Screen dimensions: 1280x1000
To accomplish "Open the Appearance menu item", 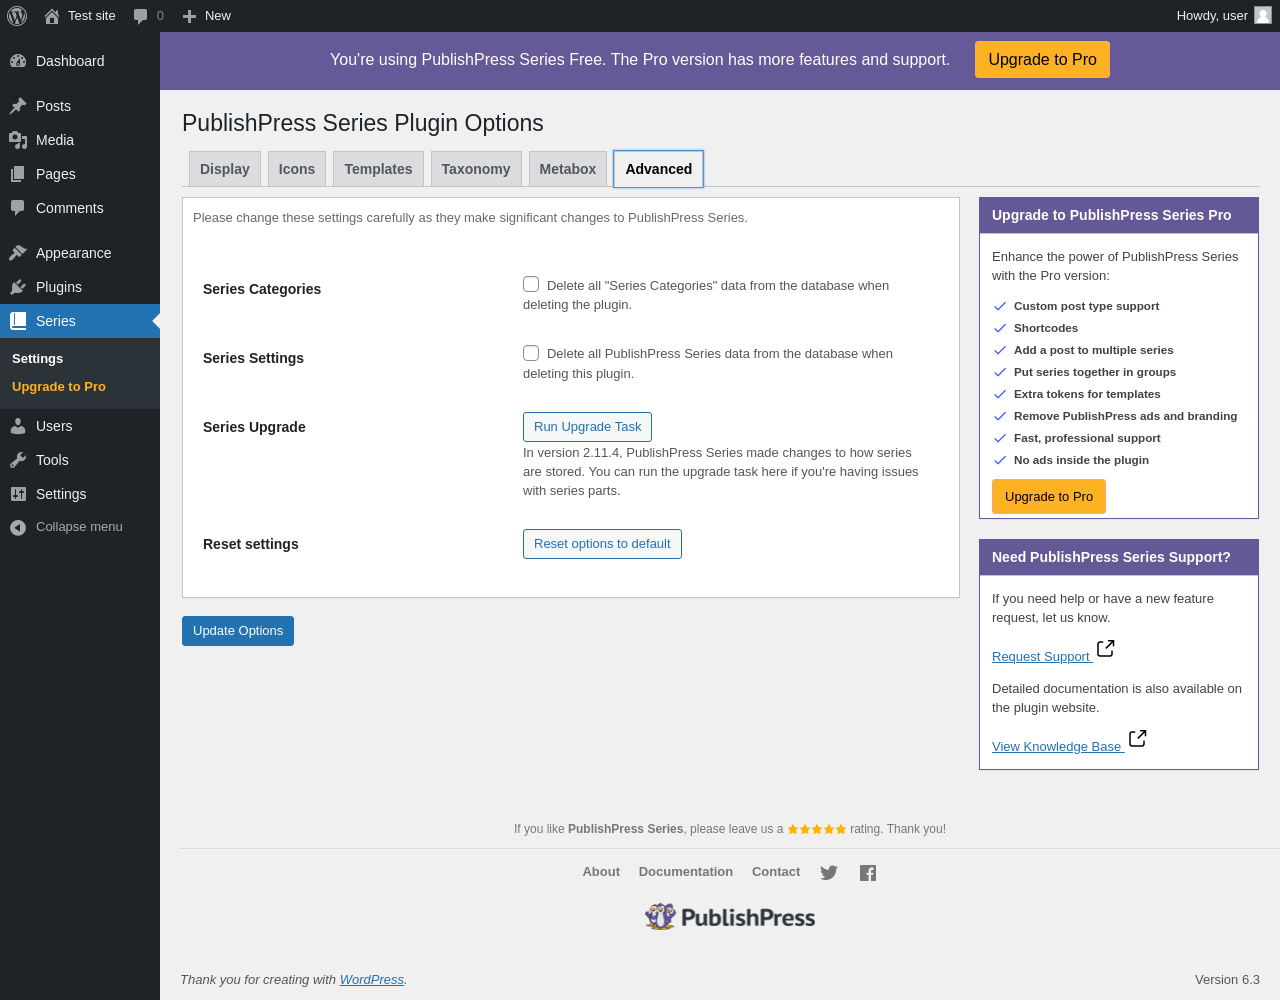I will pyautogui.click(x=80, y=253).
